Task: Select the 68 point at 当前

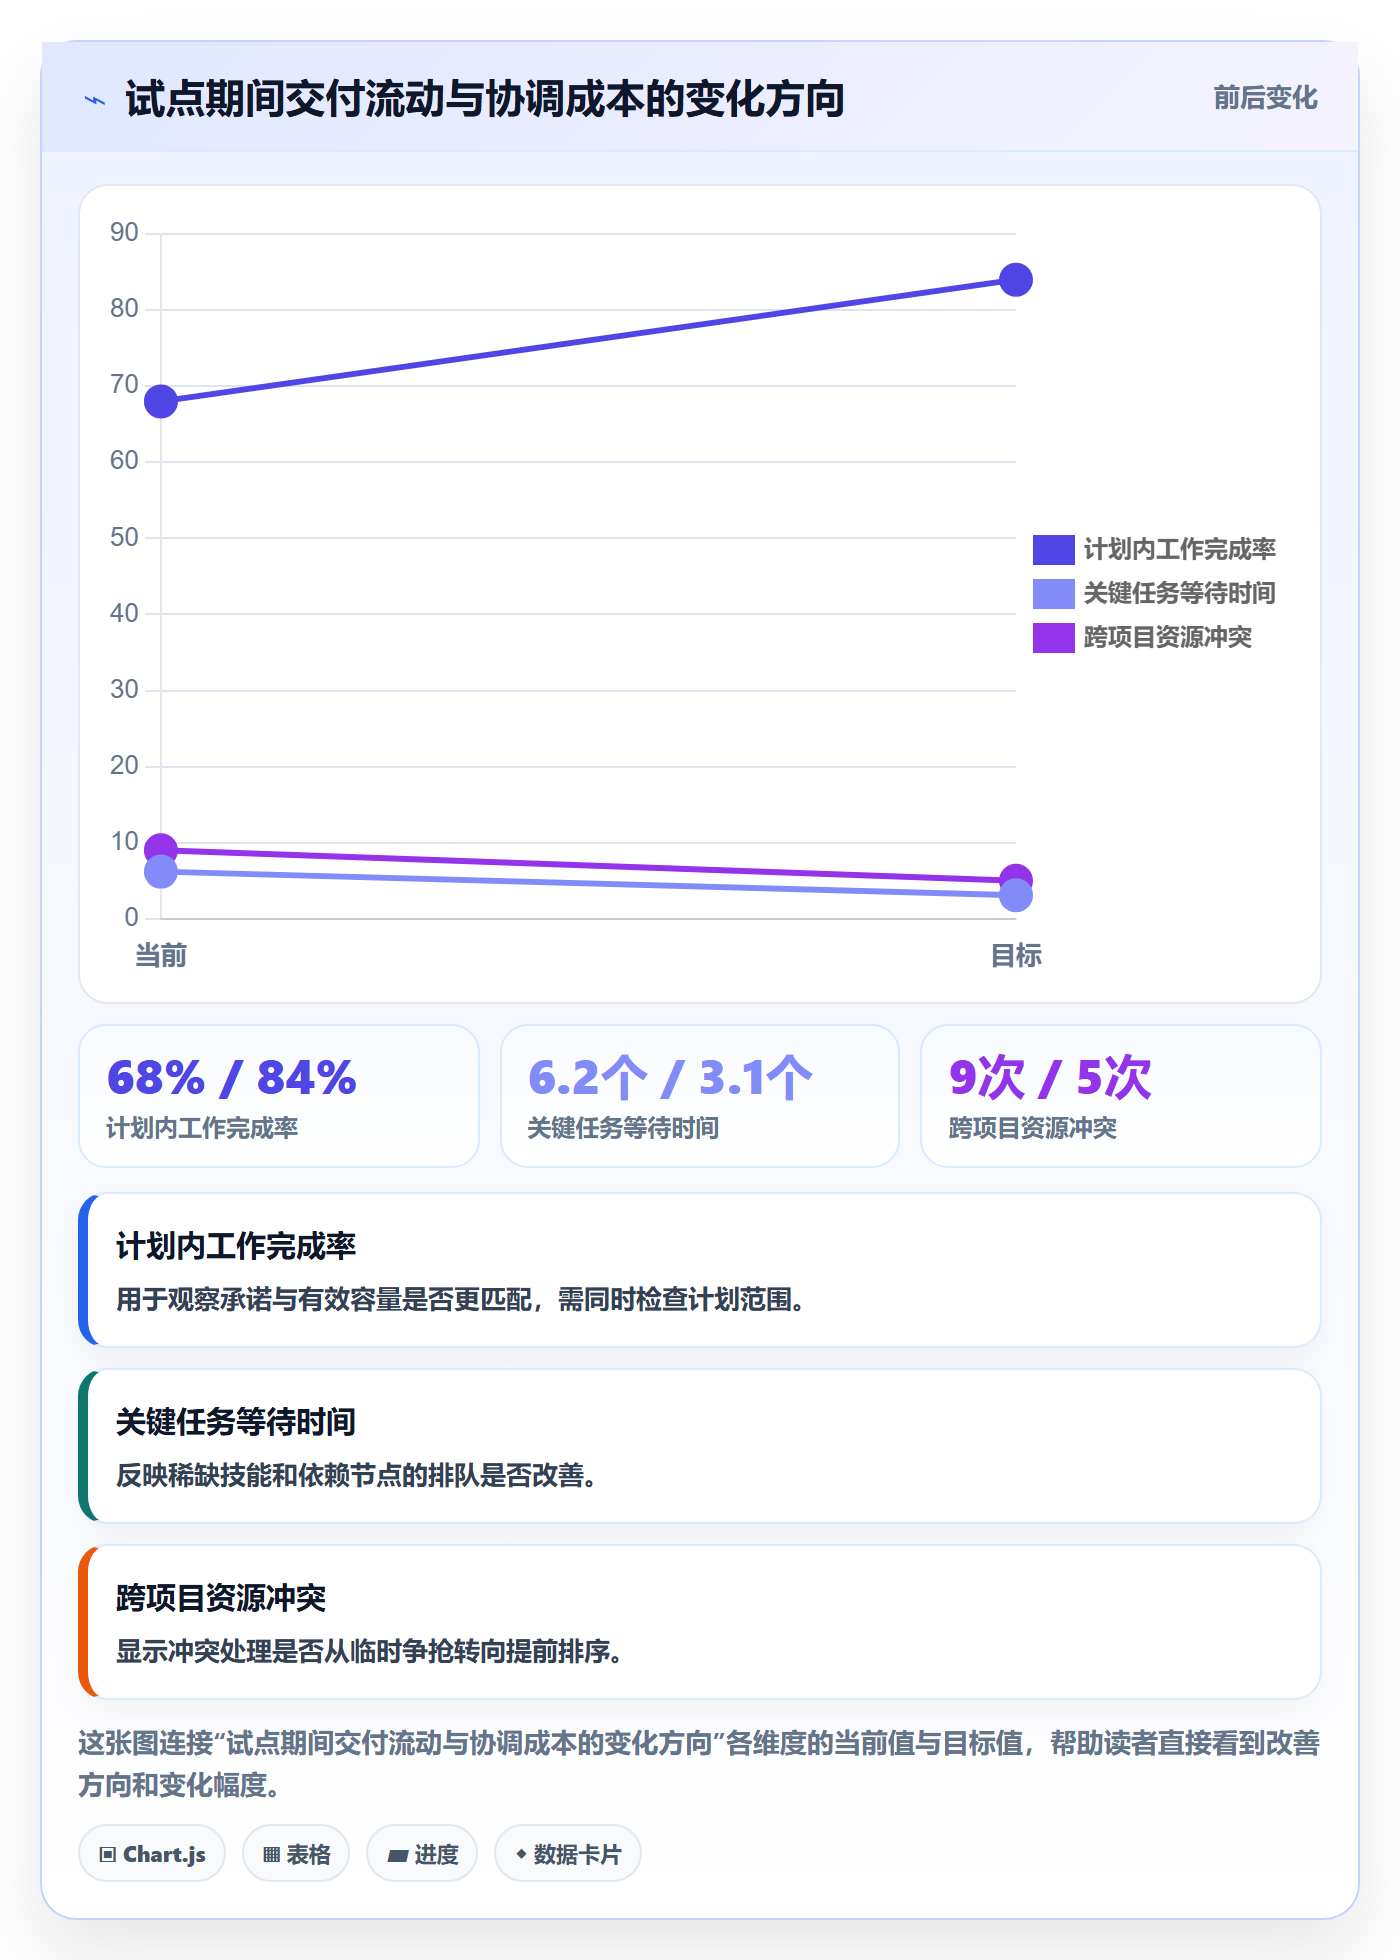Action: point(161,402)
